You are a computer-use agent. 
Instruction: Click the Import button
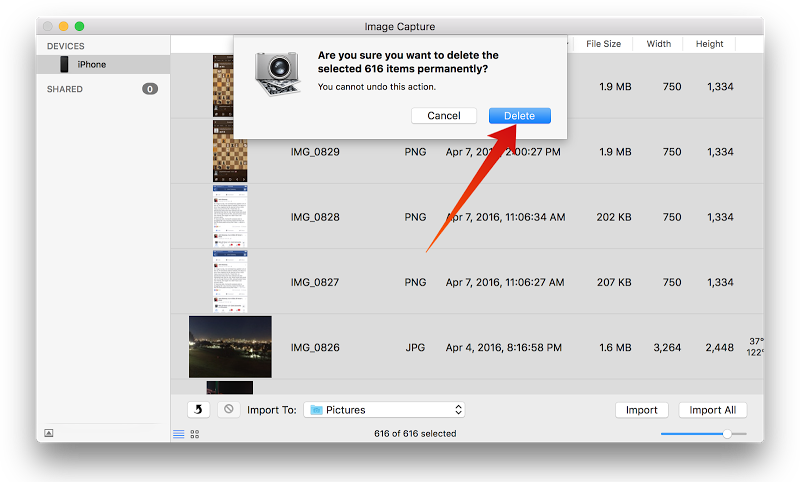pos(641,410)
